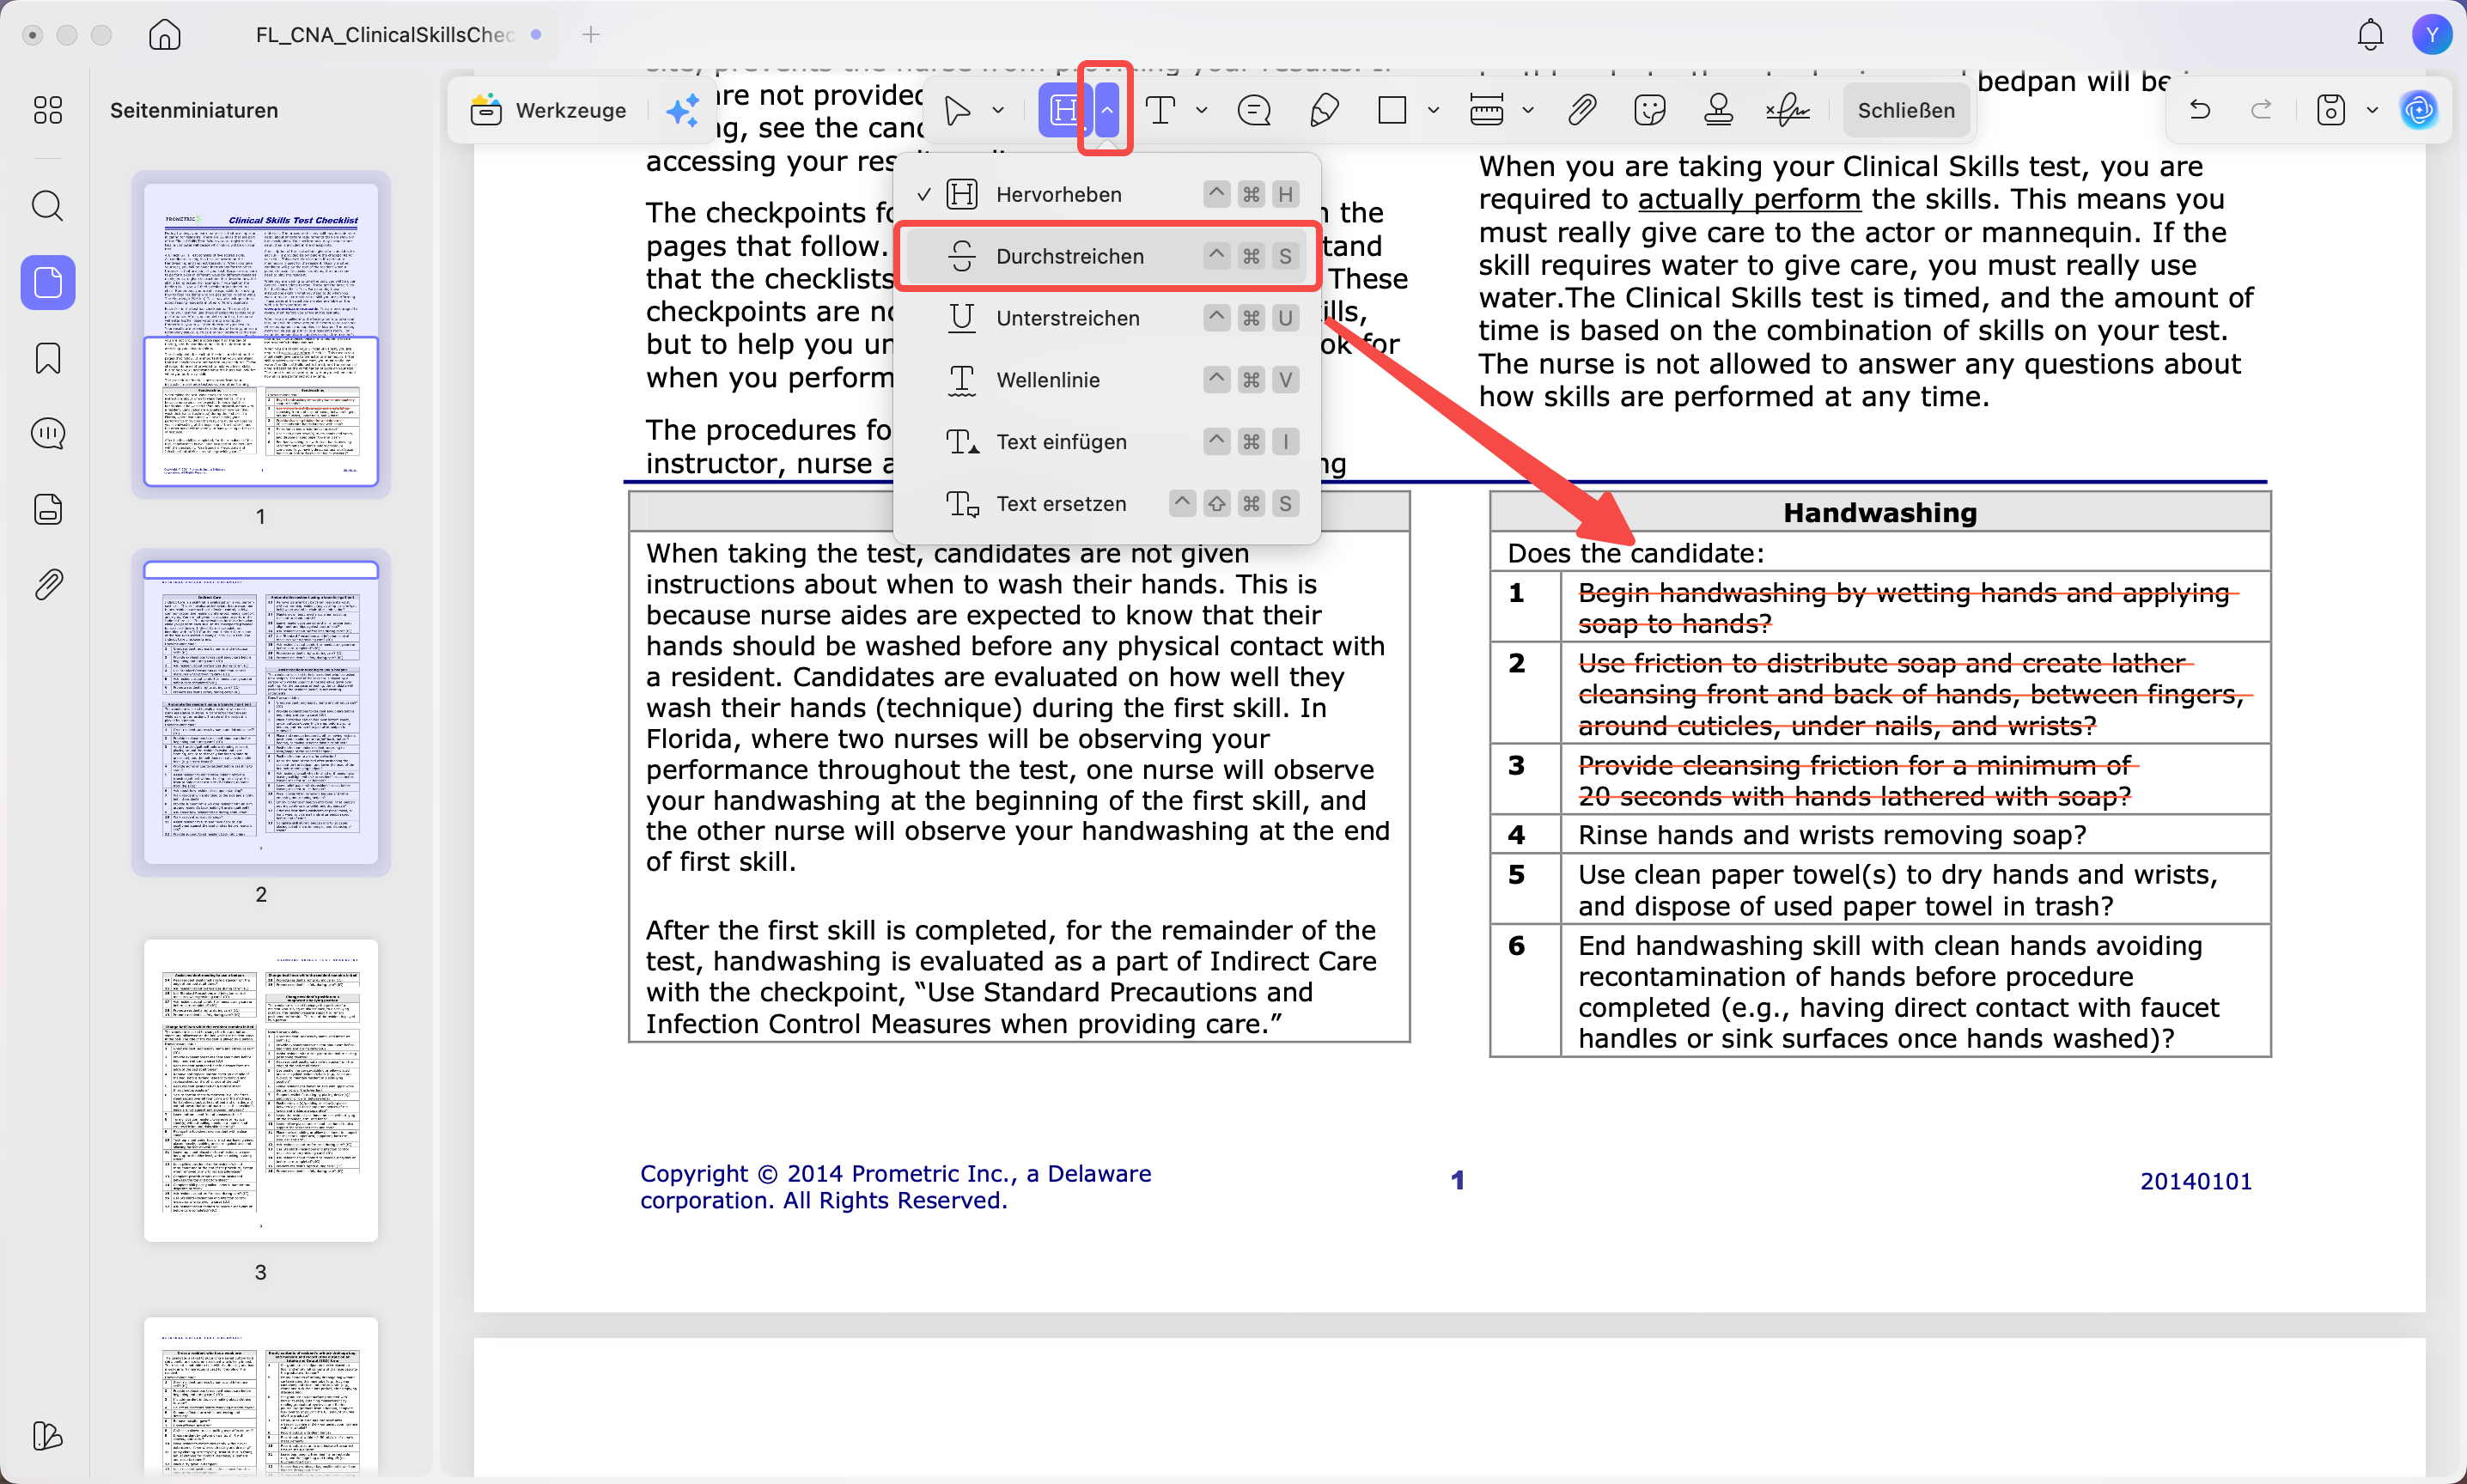Expand the measurement tool dropdown arrow
This screenshot has width=2467, height=1484.
pyautogui.click(x=1528, y=110)
